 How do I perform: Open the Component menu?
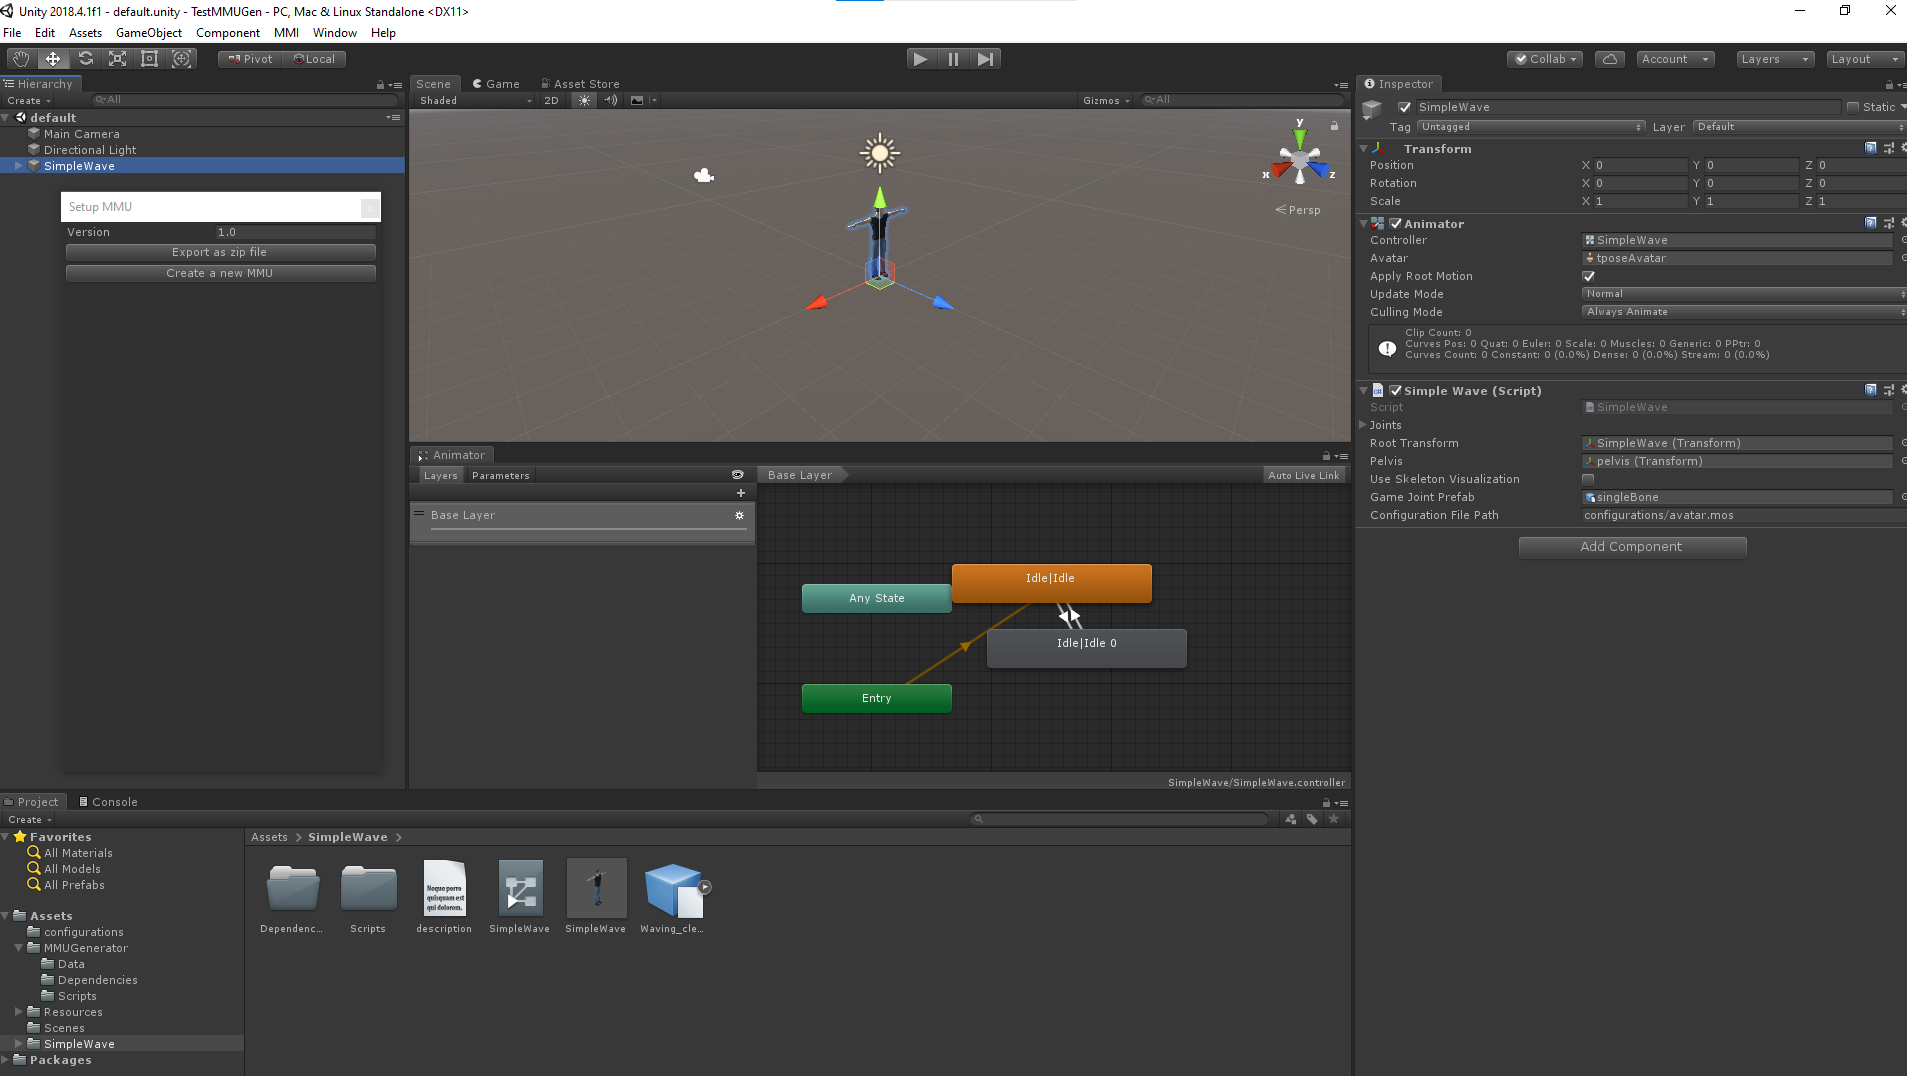pyautogui.click(x=228, y=33)
